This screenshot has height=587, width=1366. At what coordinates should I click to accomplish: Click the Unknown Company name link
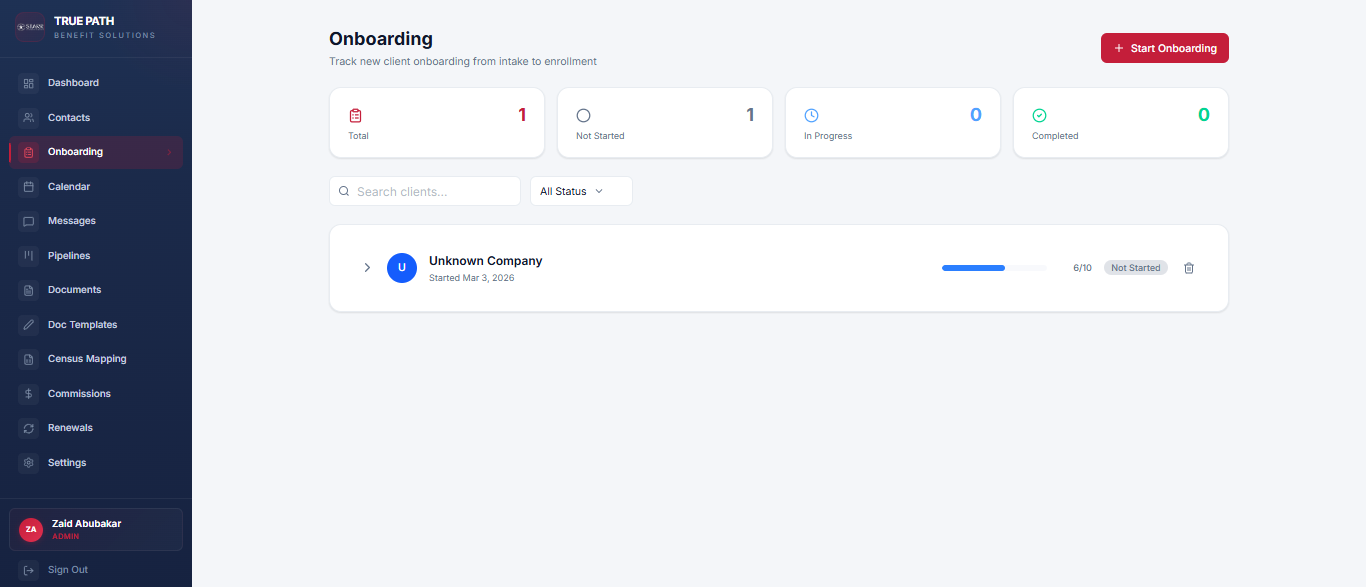(485, 261)
